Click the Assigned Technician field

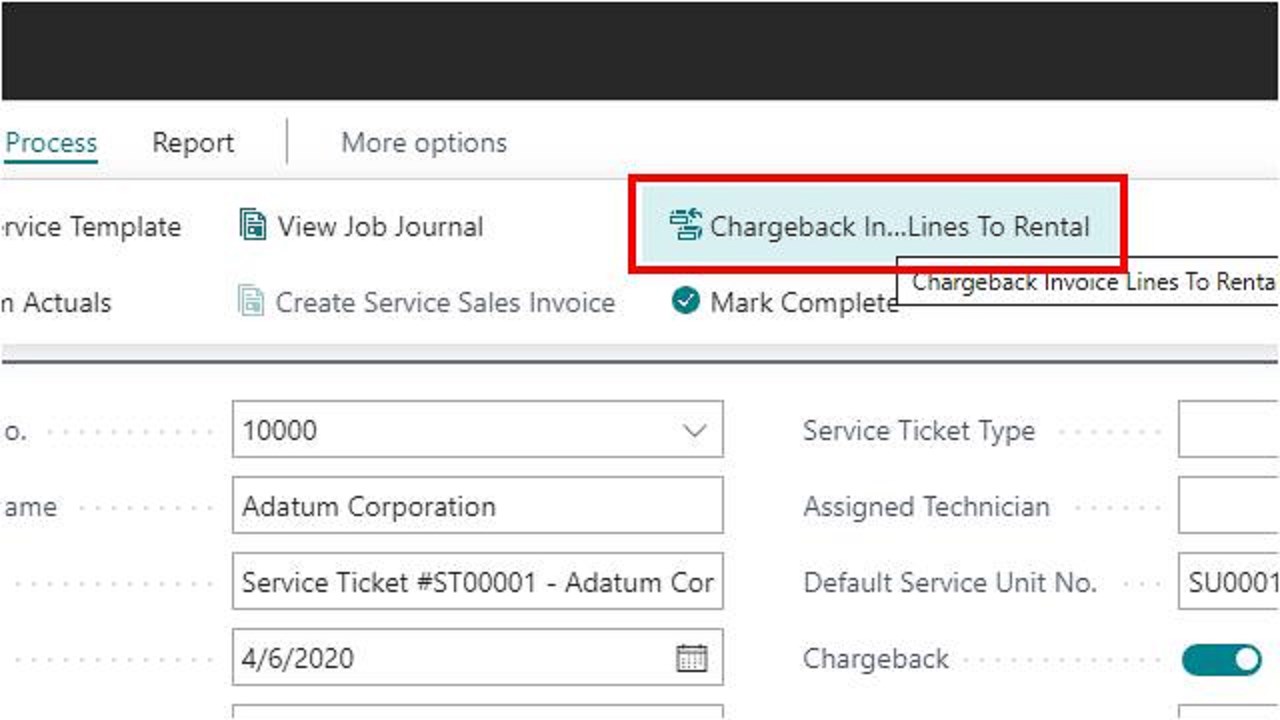click(x=1228, y=506)
